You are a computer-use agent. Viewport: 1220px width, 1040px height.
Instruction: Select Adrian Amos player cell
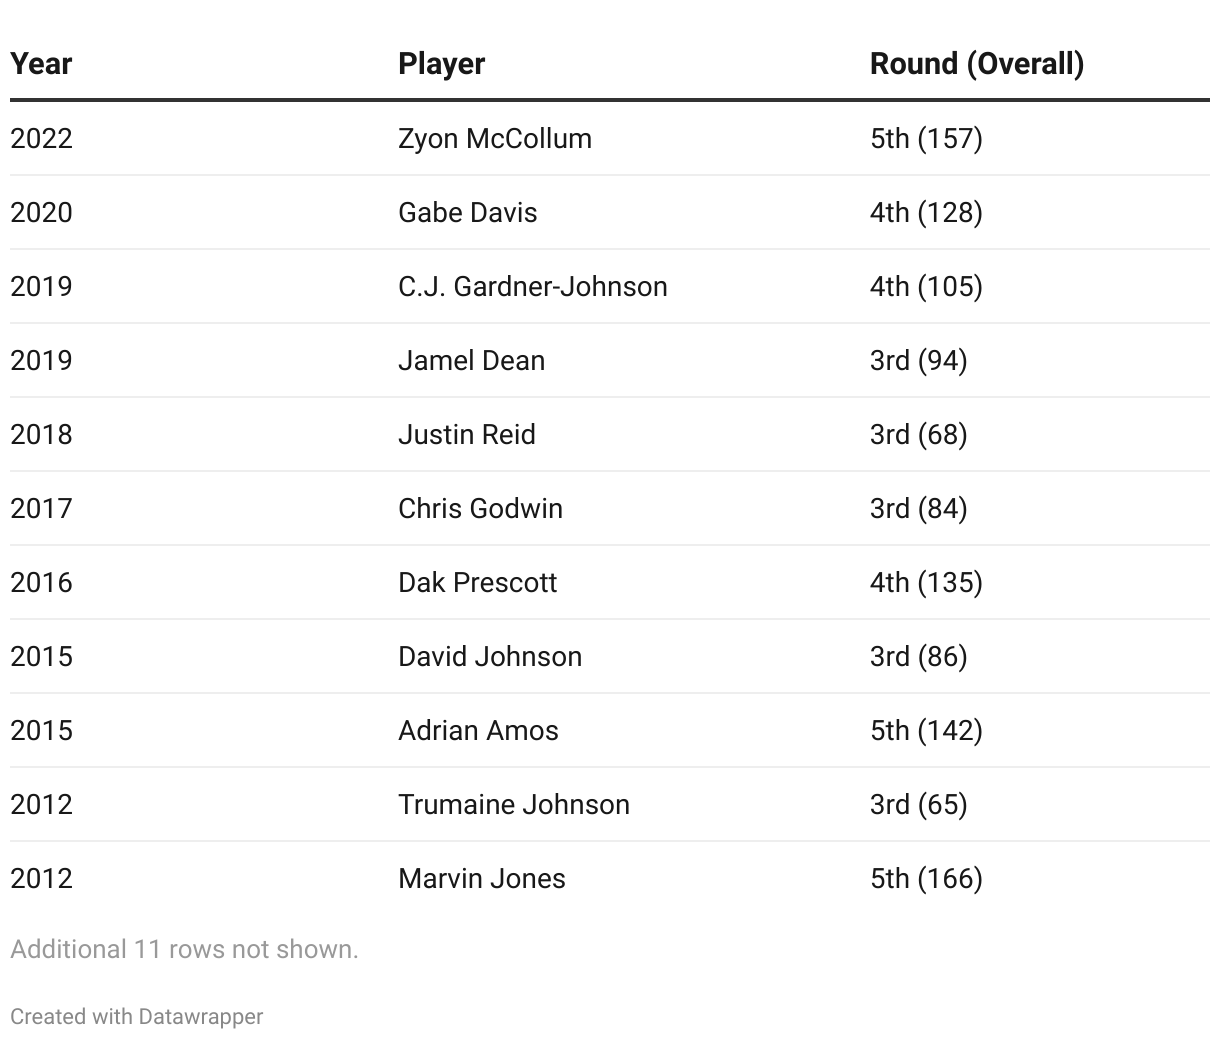click(x=478, y=730)
